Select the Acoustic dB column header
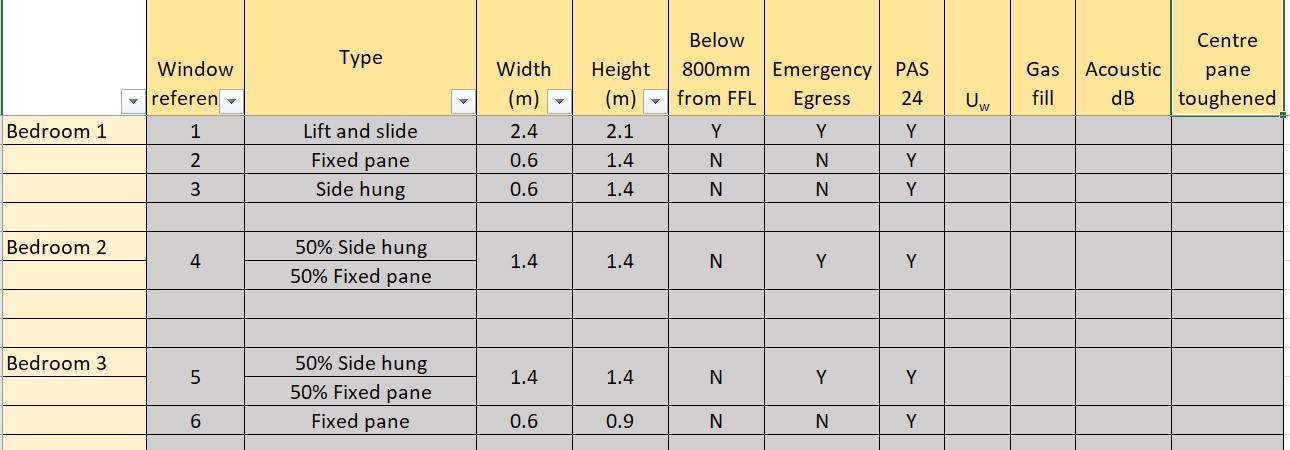Image resolution: width=1290 pixels, height=450 pixels. click(x=1123, y=58)
